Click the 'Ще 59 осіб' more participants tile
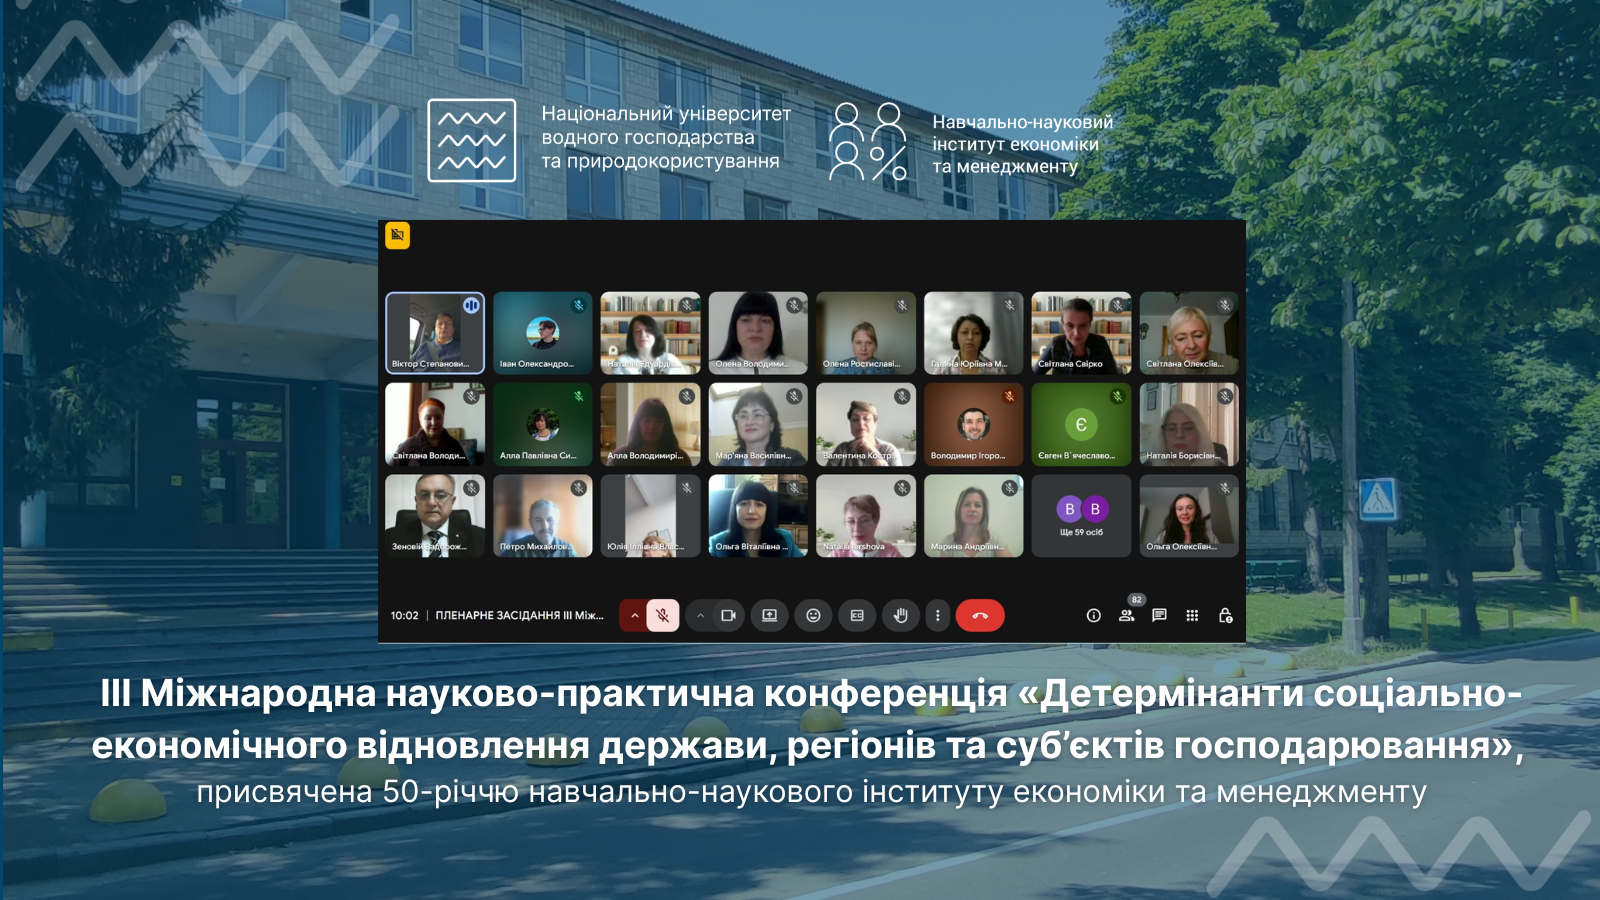 [1081, 515]
